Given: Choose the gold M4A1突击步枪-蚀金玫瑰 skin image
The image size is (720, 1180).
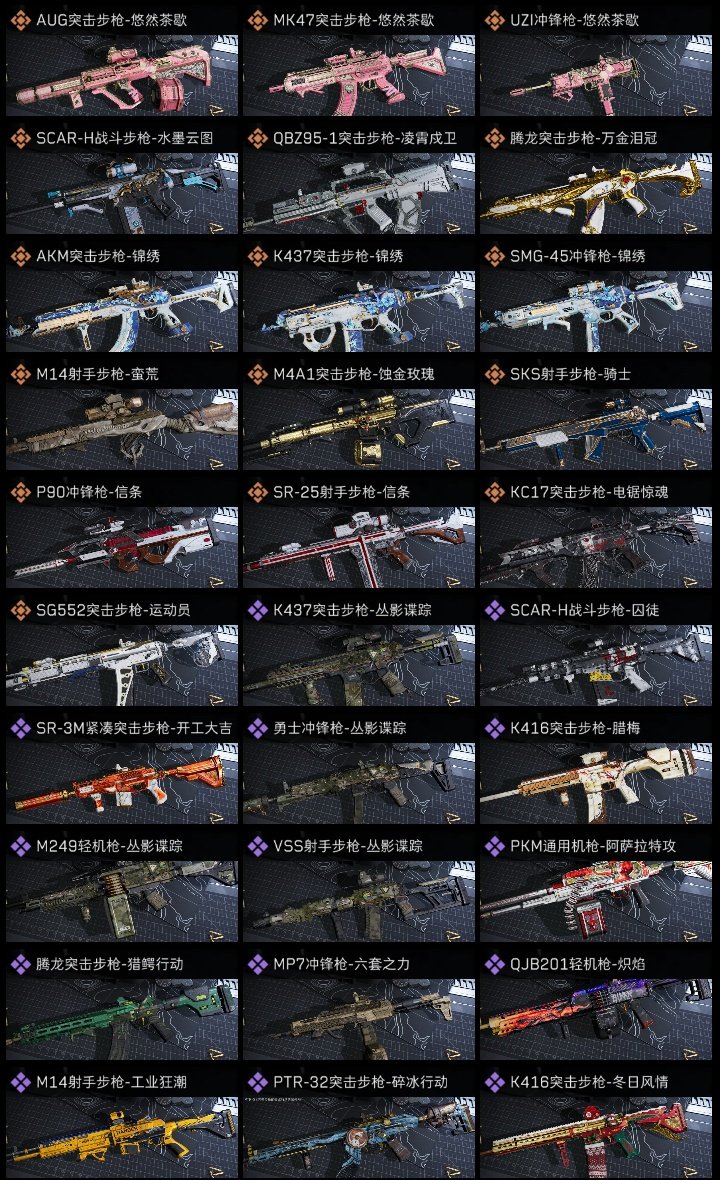Looking at the screenshot, I should click(359, 430).
